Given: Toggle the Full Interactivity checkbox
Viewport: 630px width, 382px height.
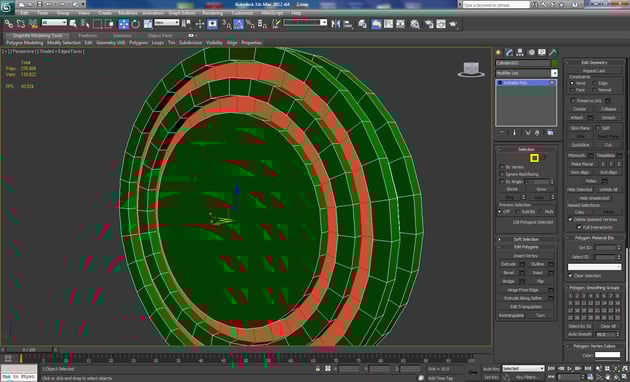Looking at the screenshot, I should point(579,227).
